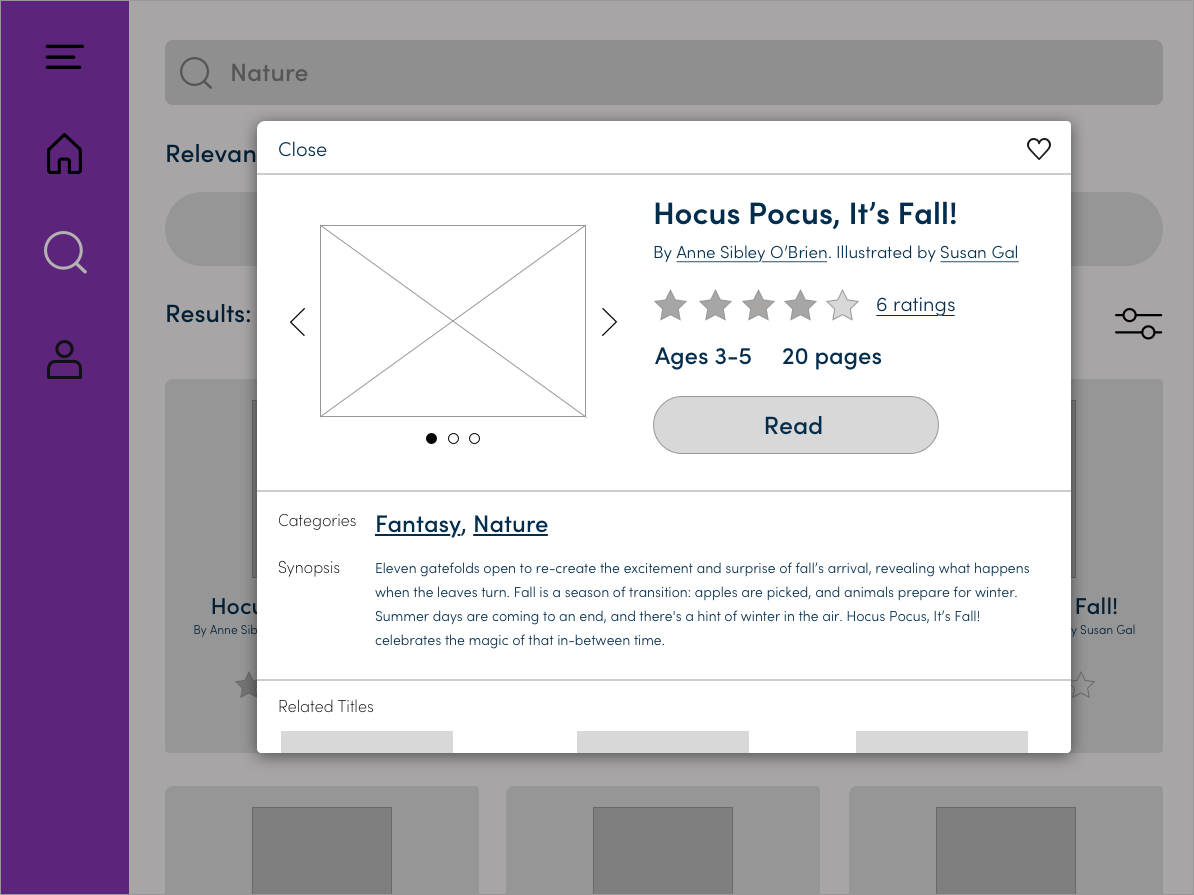Screen dimensions: 1194x895
Task: View the 6 ratings link
Action: pos(915,305)
